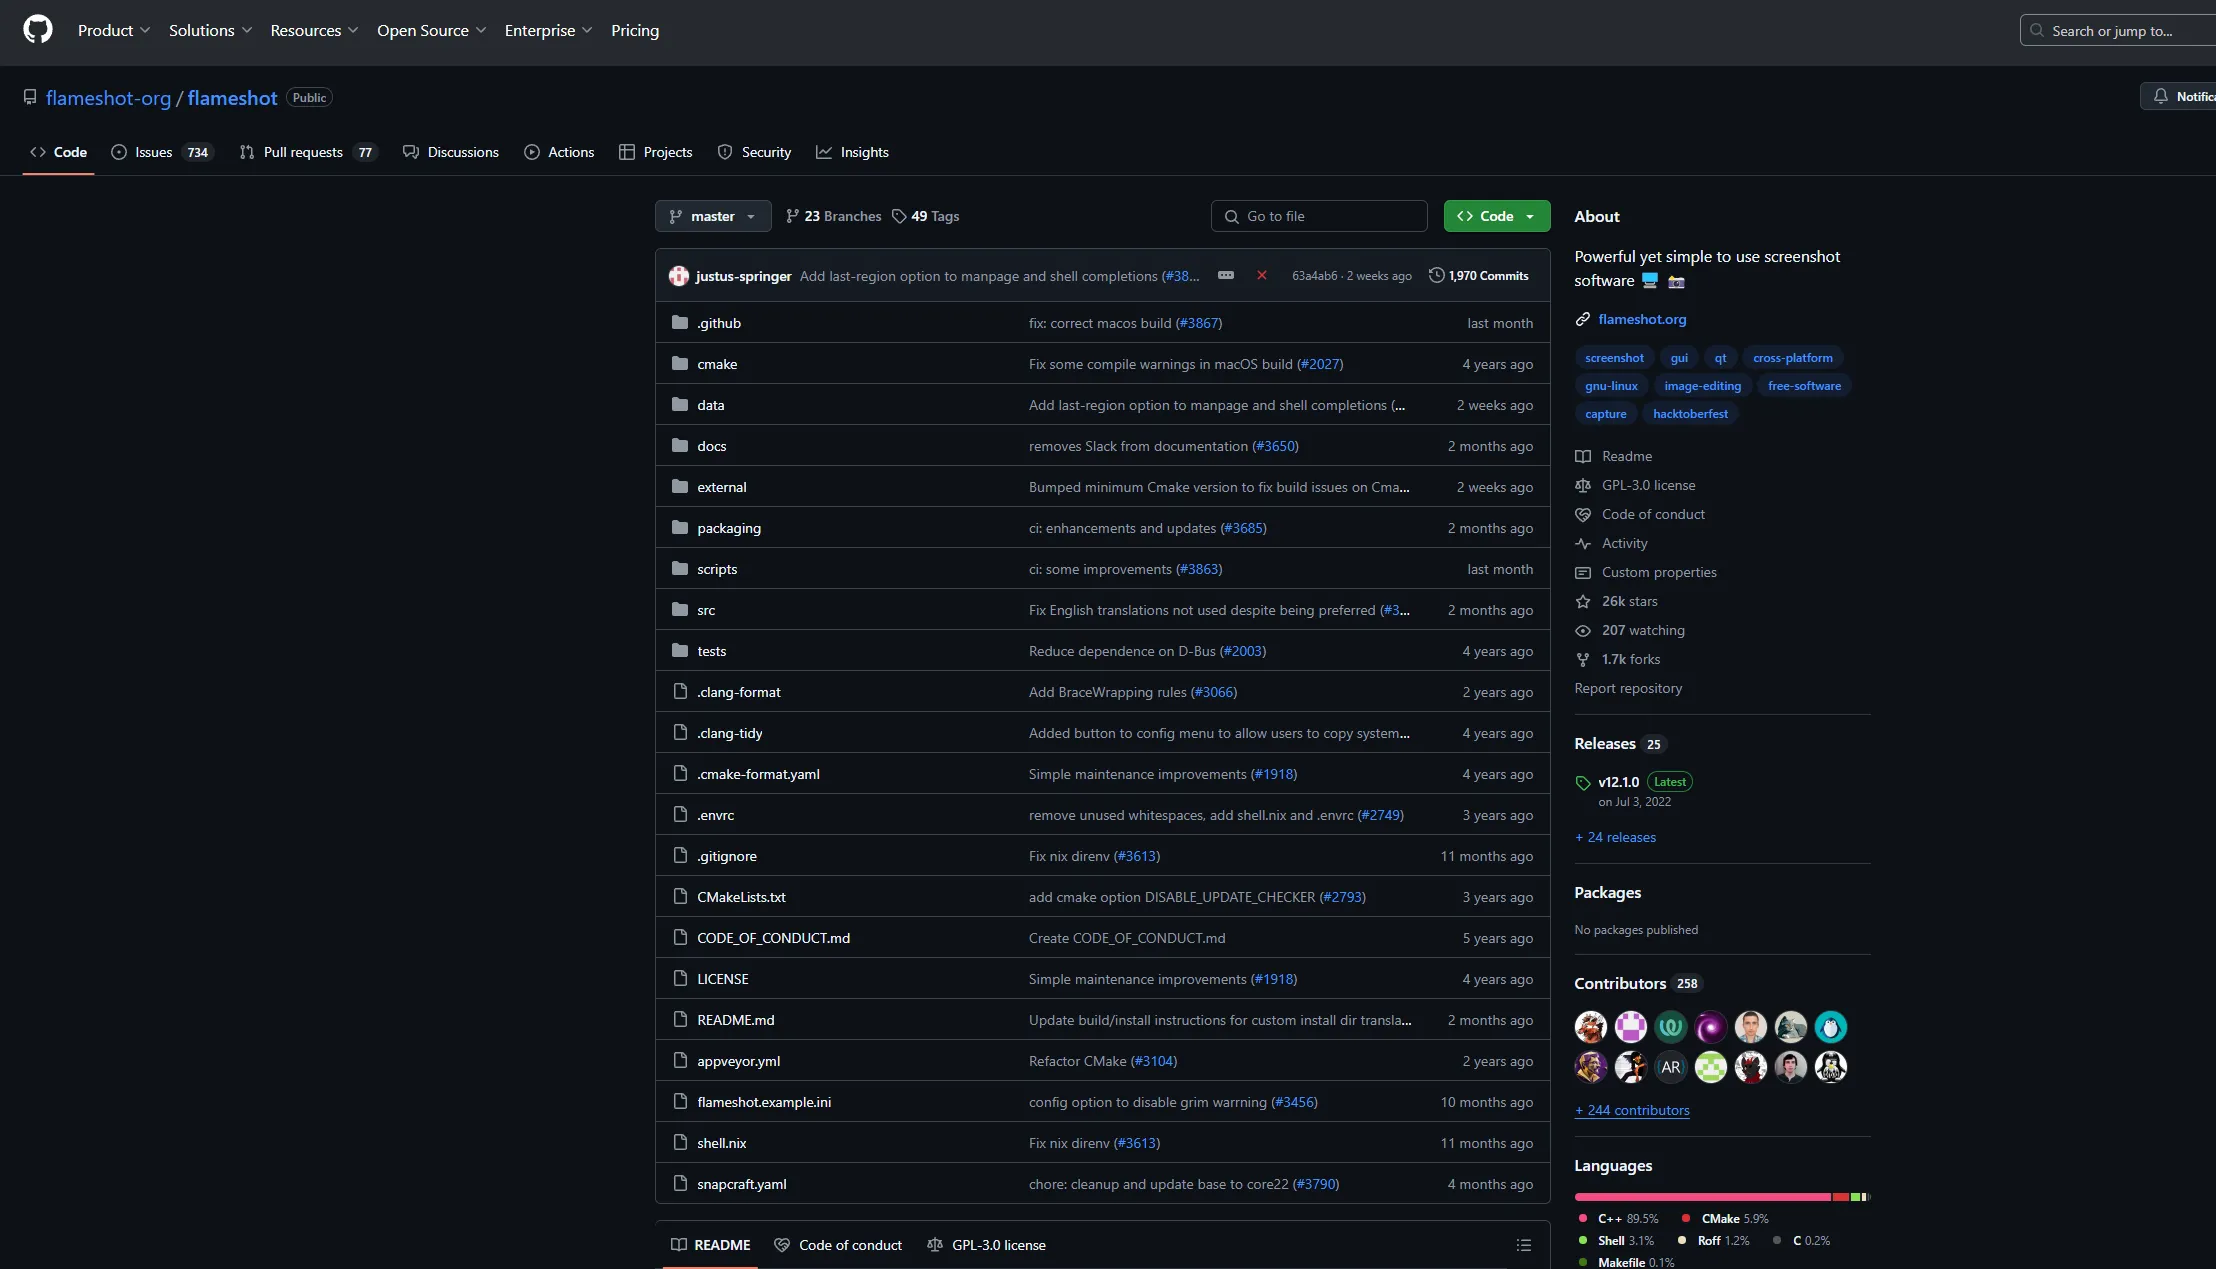Switch to the Pull requests tab
Image resolution: width=2216 pixels, height=1269 pixels.
(x=307, y=152)
